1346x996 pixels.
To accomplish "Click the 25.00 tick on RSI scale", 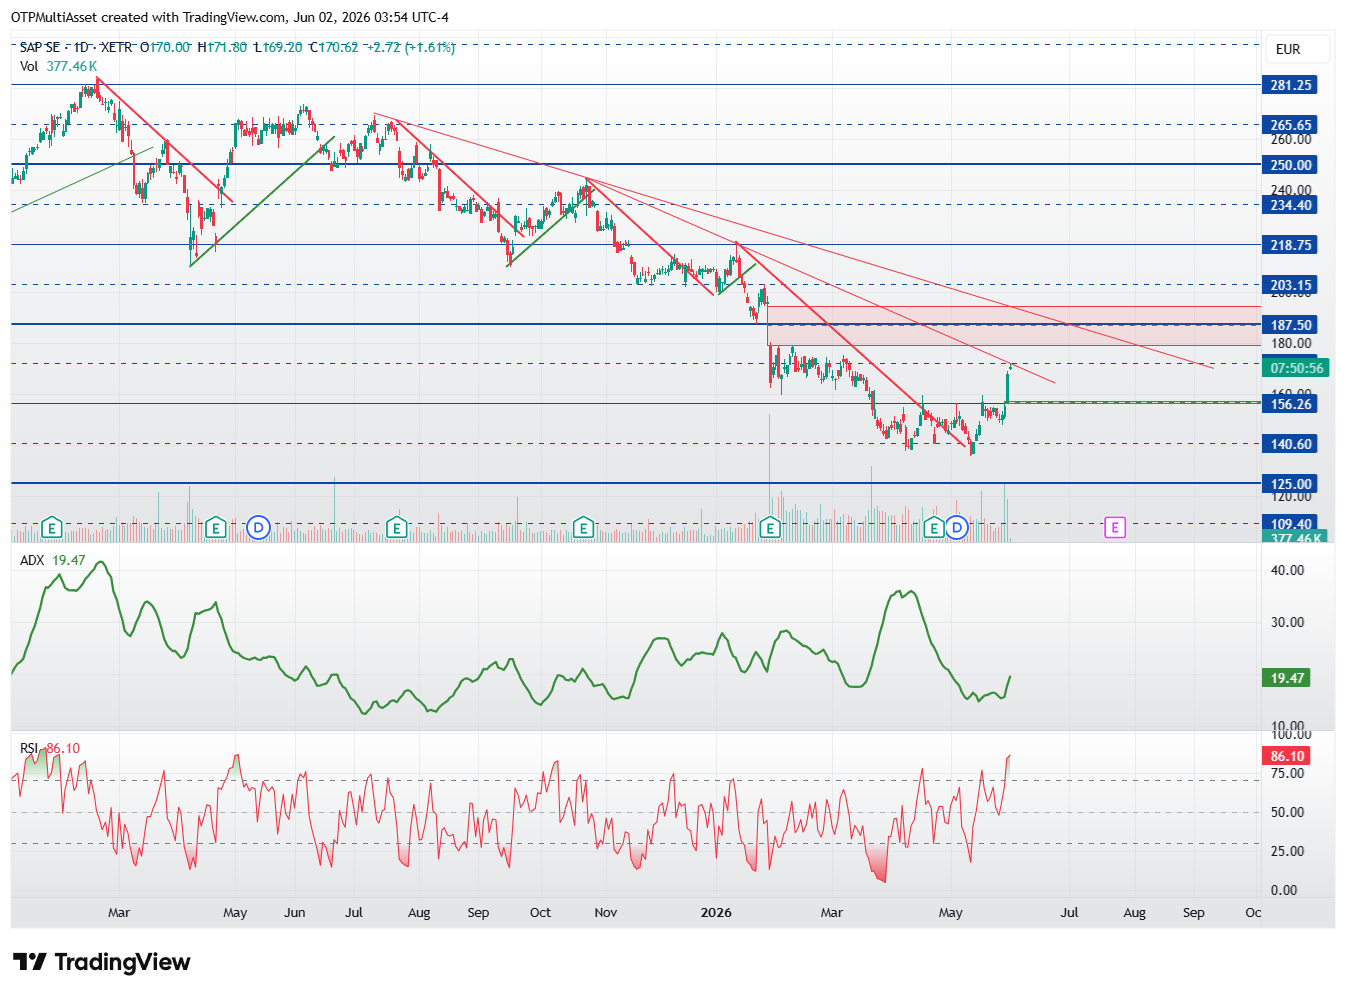I will (1288, 851).
